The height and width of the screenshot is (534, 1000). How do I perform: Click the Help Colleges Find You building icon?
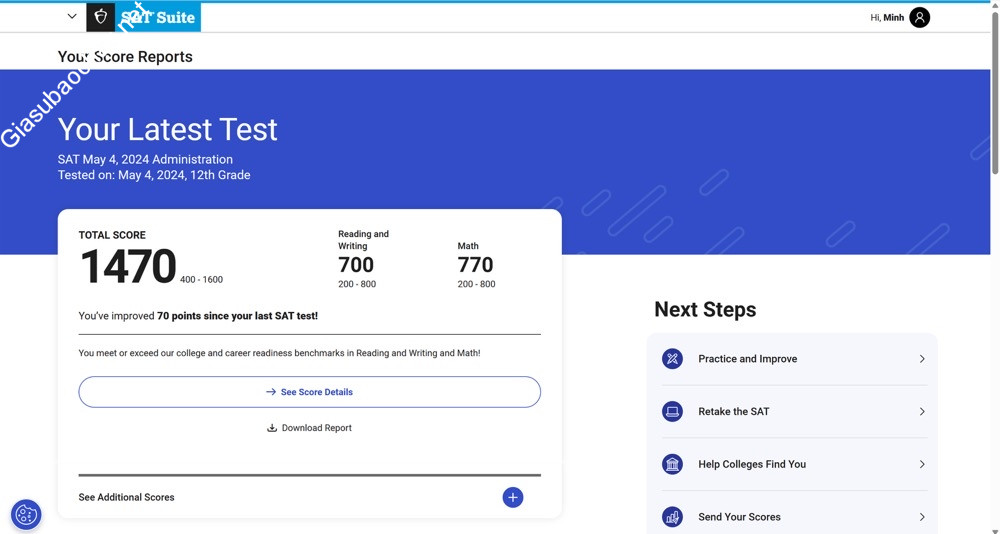coord(672,464)
